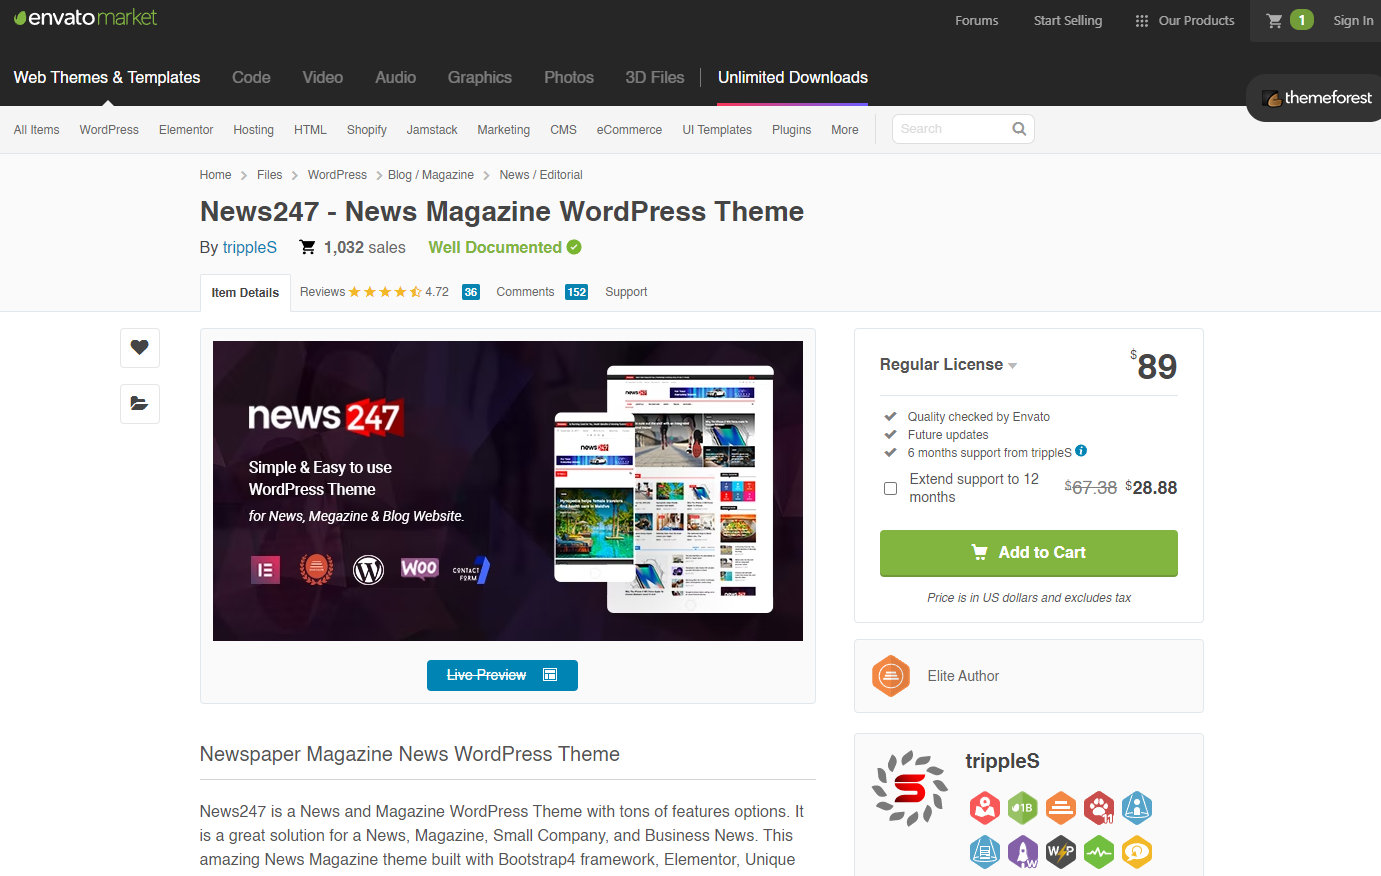Click the News247 preview banner image

508,491
